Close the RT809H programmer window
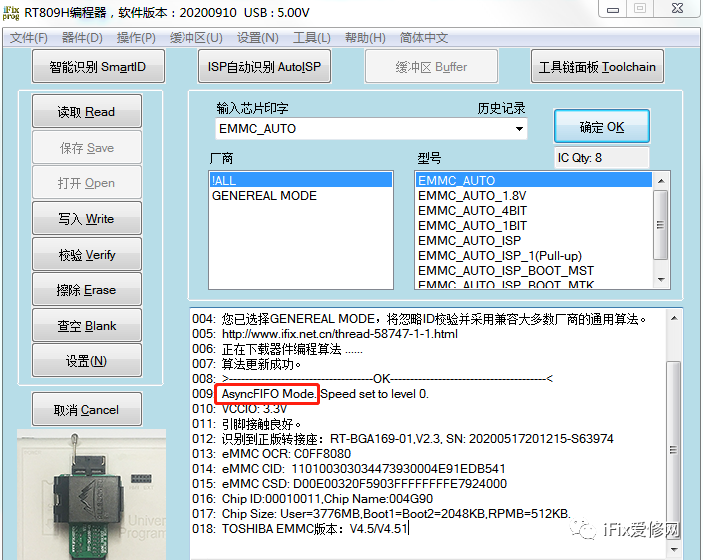The image size is (703, 560). click(x=677, y=9)
